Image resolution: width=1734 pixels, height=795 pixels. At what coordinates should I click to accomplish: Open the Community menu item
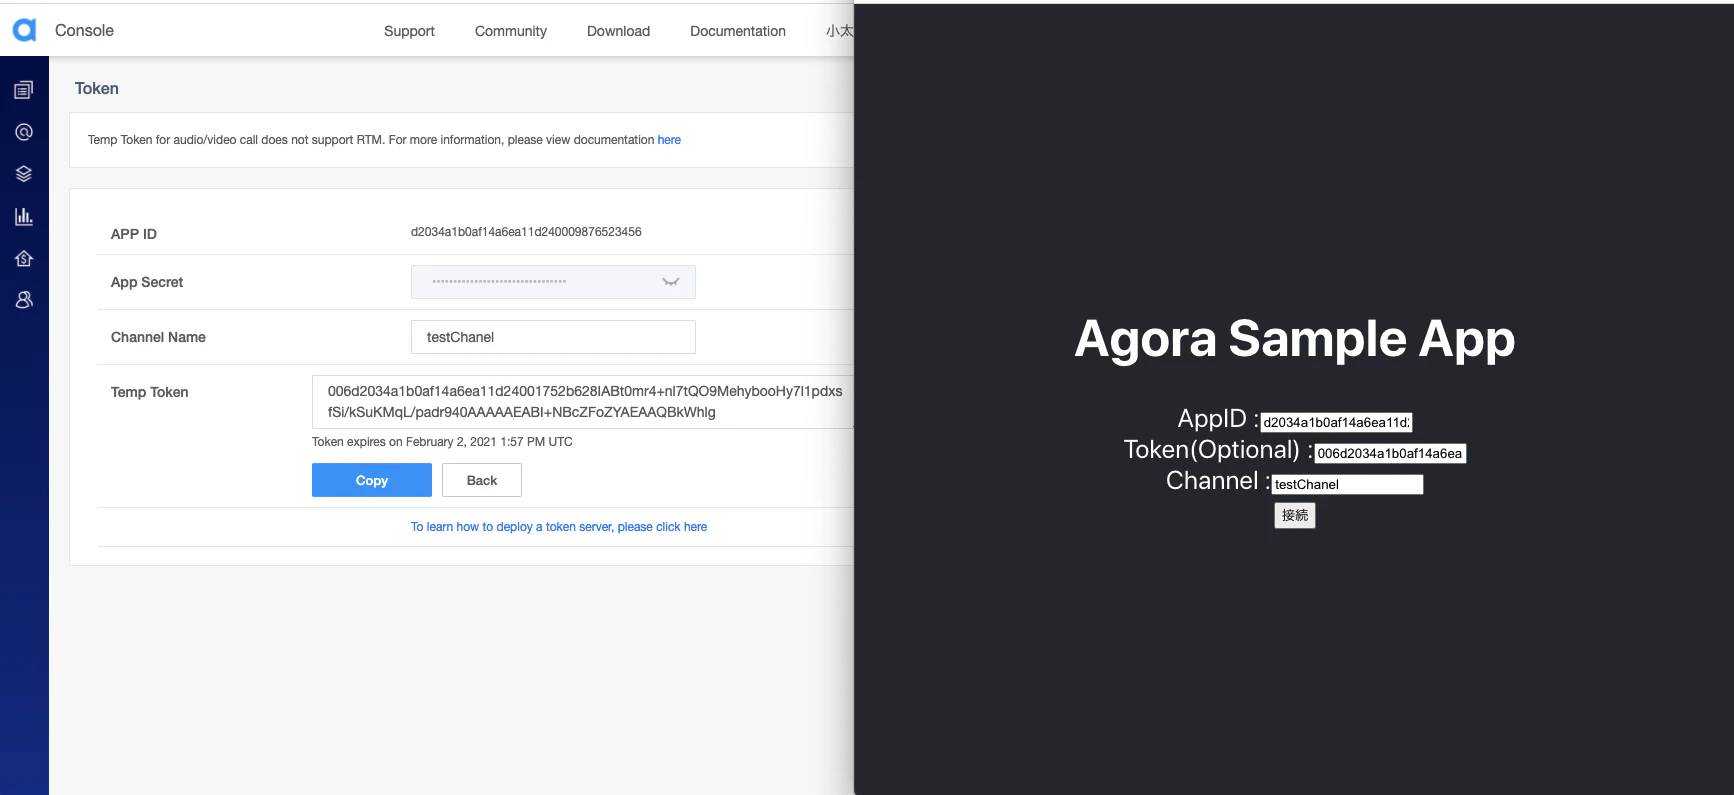coord(511,31)
